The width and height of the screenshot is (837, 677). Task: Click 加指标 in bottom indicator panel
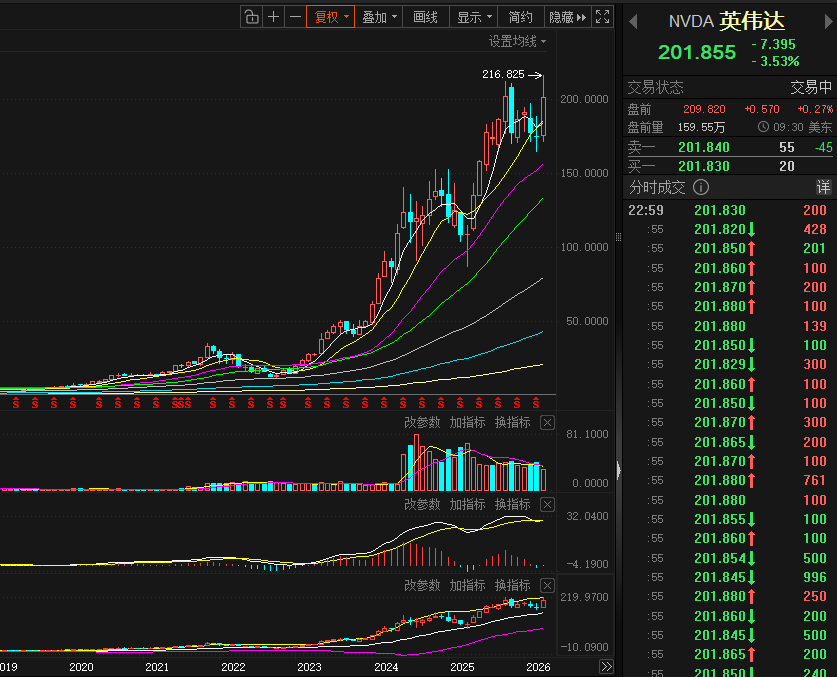point(467,585)
